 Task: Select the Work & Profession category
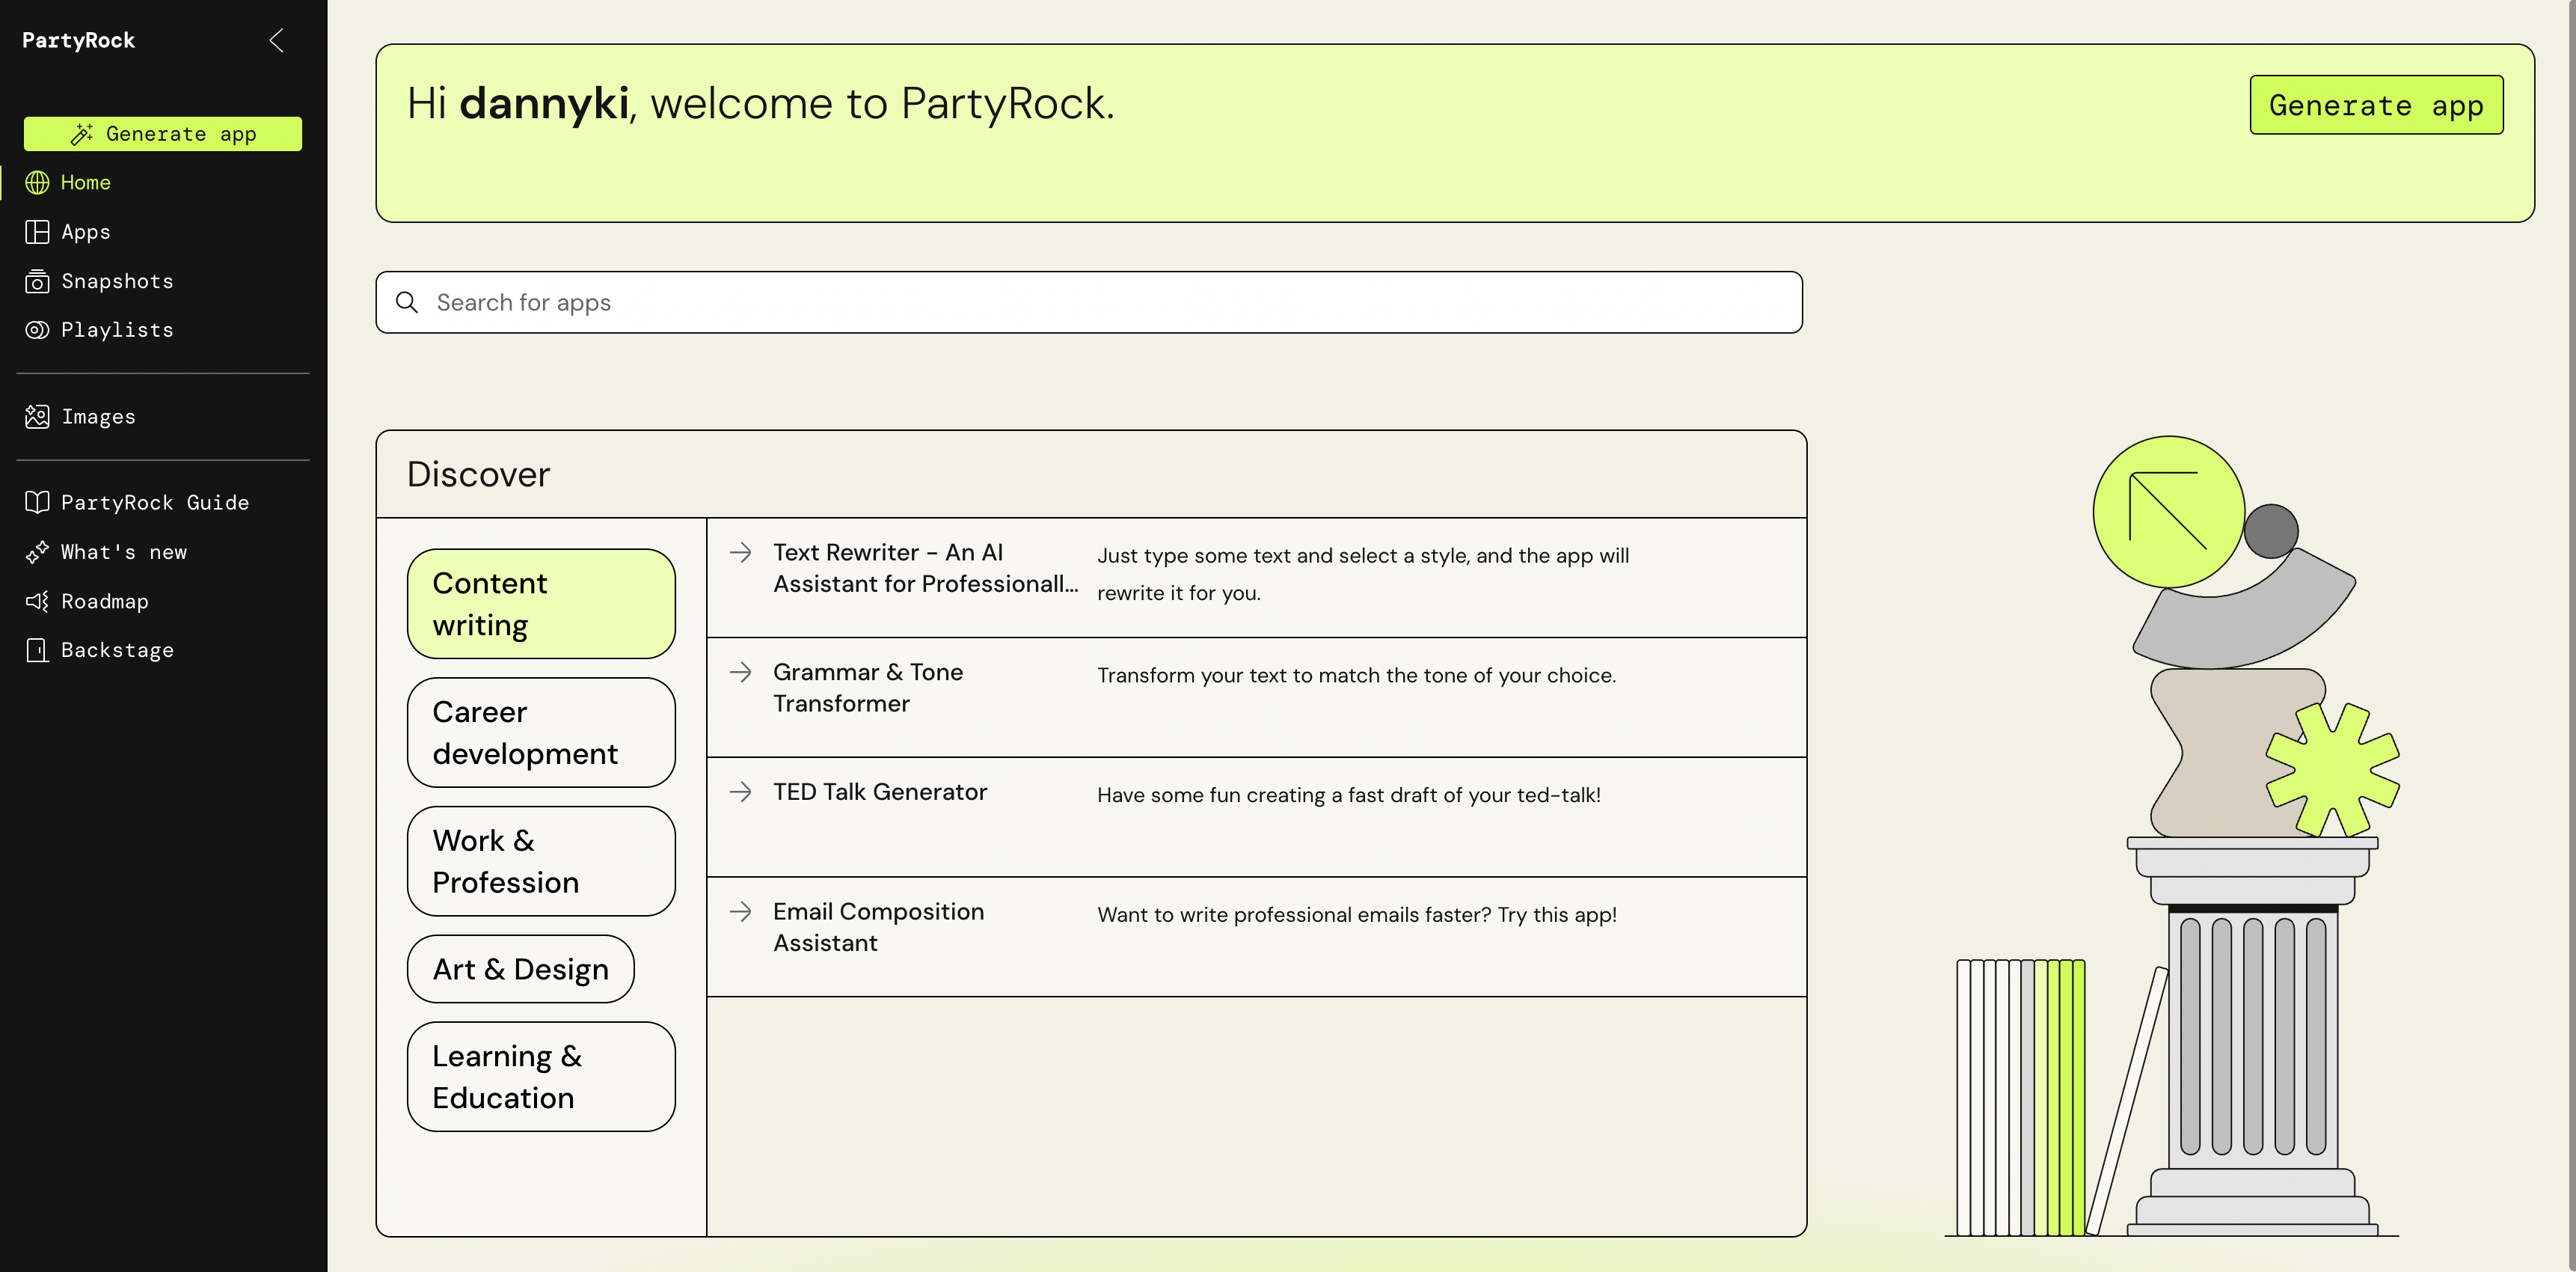[x=541, y=861]
